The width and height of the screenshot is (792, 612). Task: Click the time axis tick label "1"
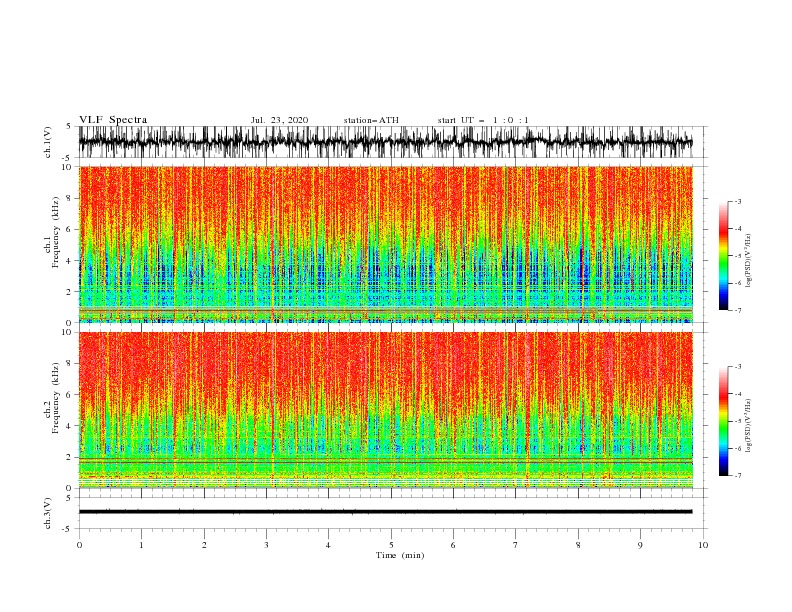(x=141, y=545)
